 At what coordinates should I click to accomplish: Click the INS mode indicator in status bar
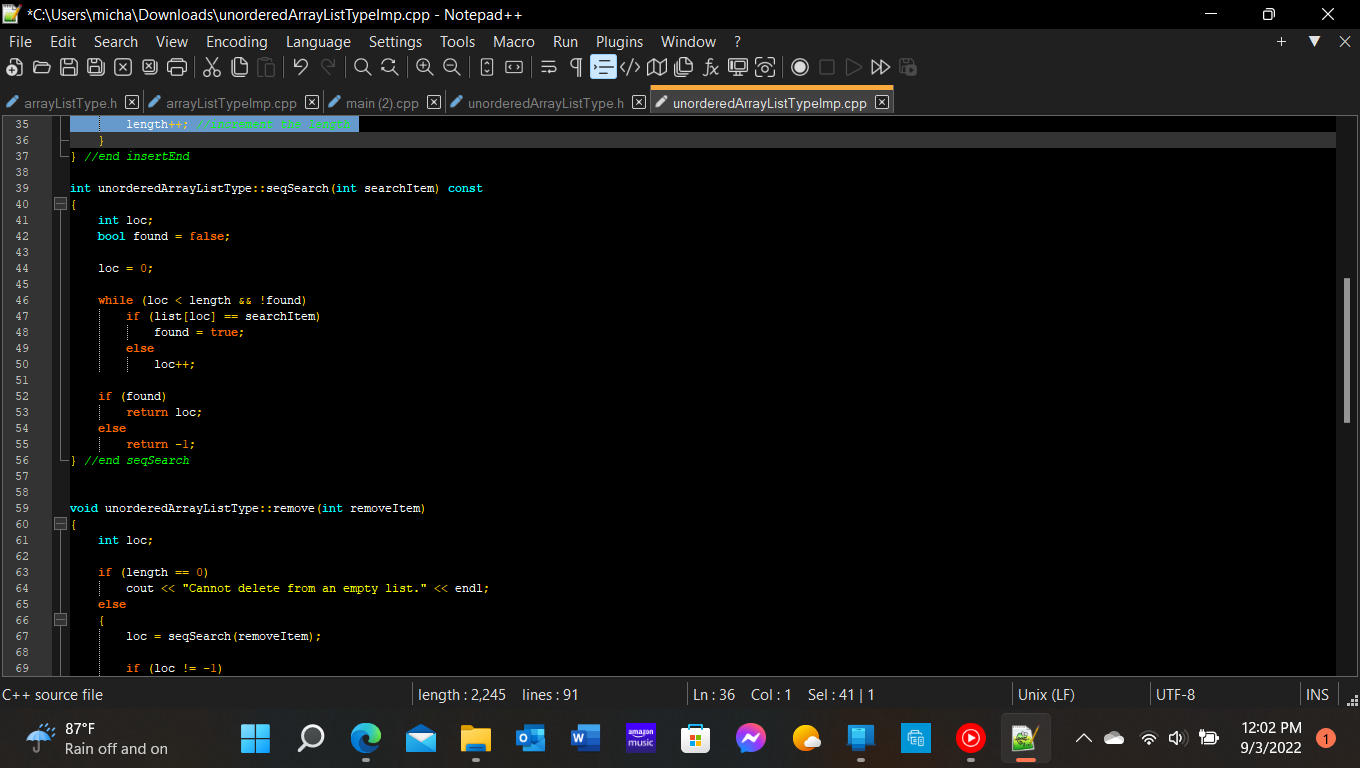[x=1317, y=695]
